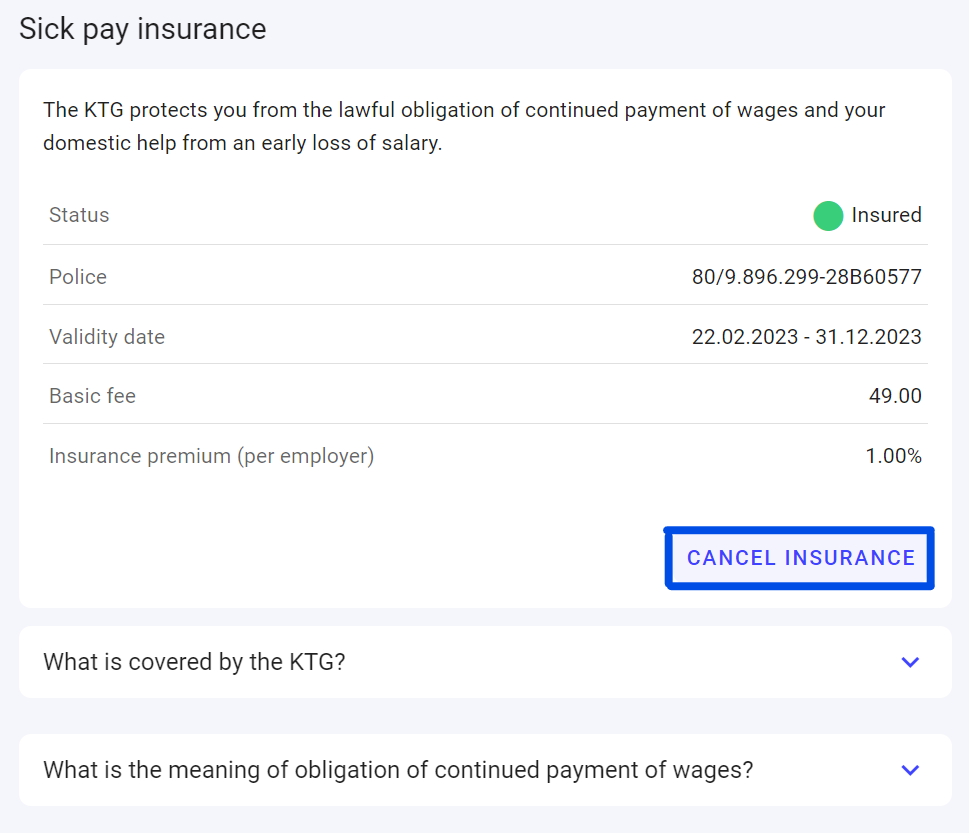Screen dimensions: 969x833
Task: Click the Police row label
Action: pyautogui.click(x=78, y=277)
